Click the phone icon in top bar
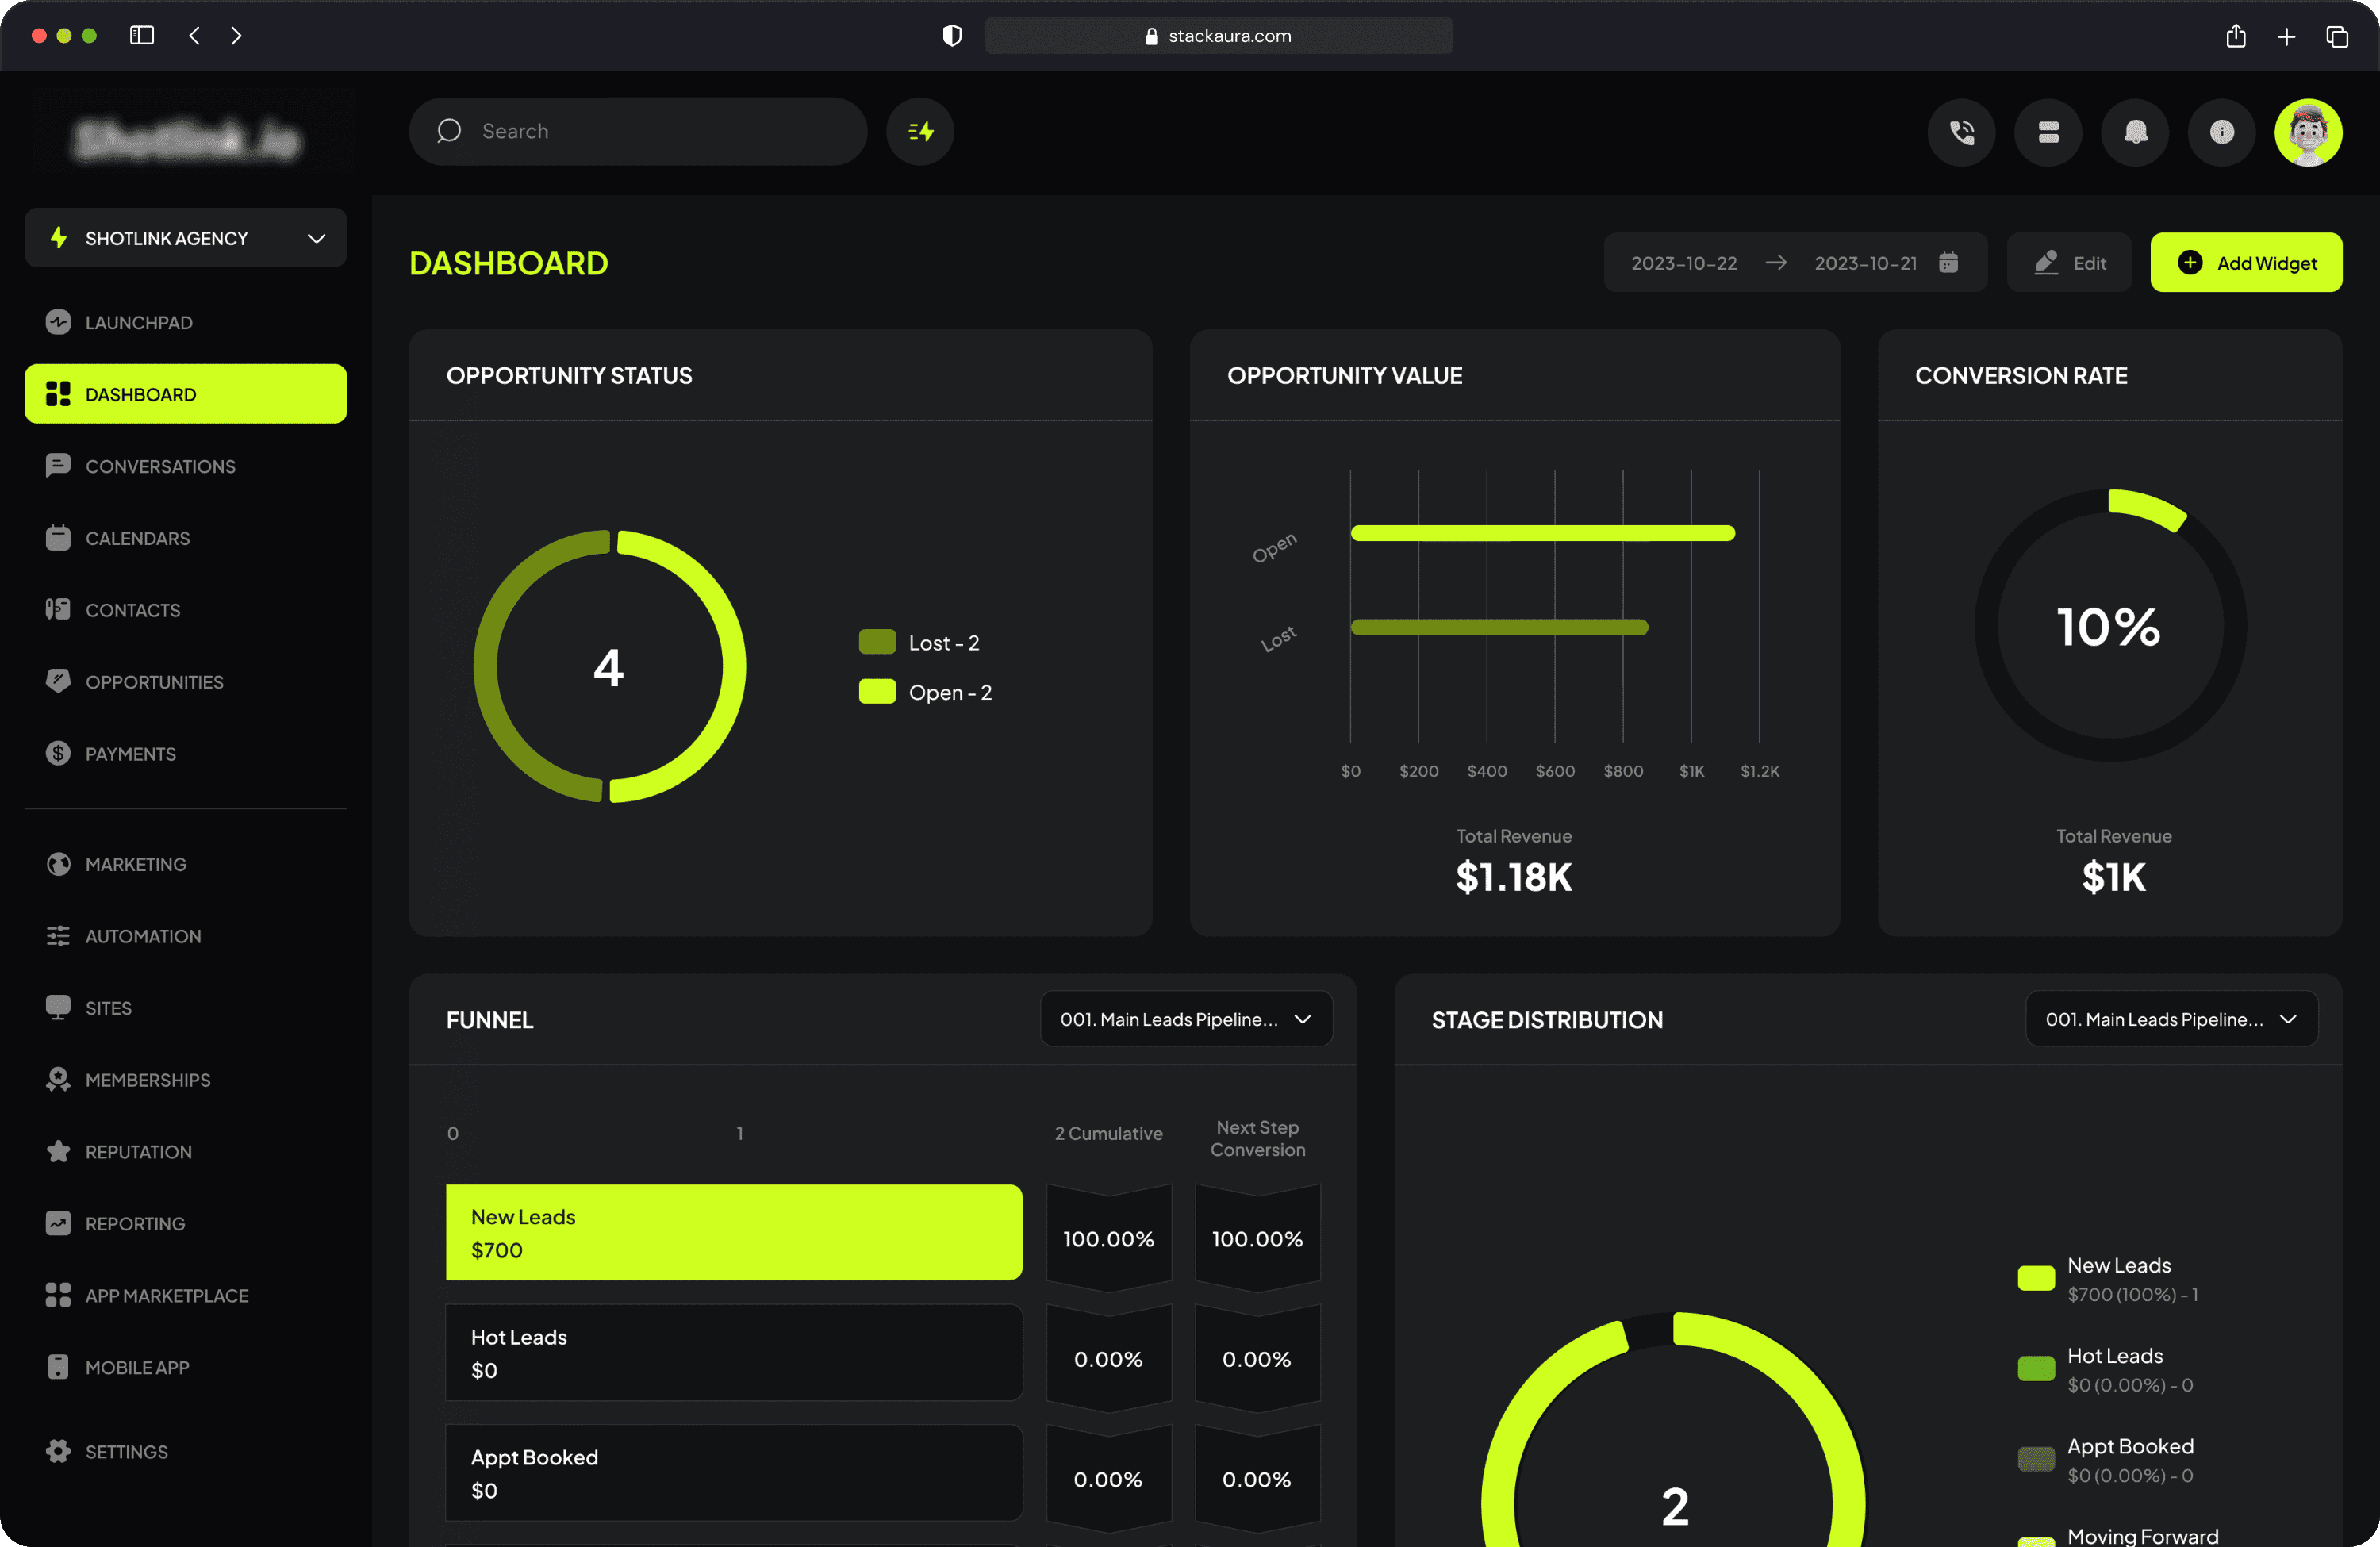The height and width of the screenshot is (1547, 2380). (1961, 132)
